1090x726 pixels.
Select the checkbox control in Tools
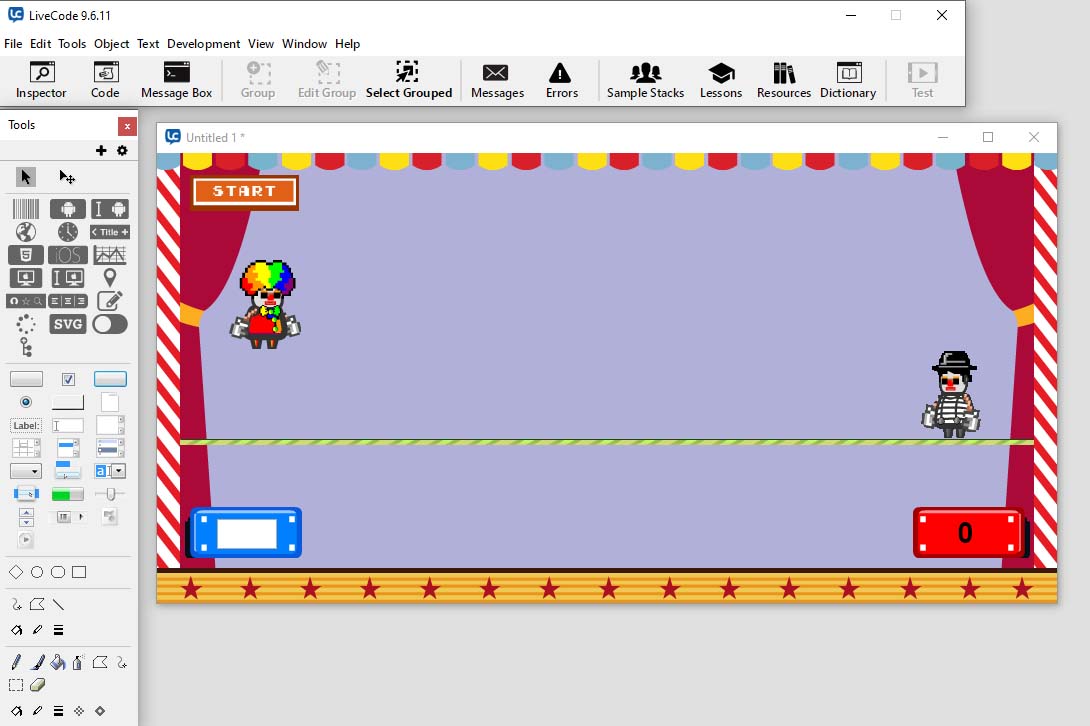68,379
